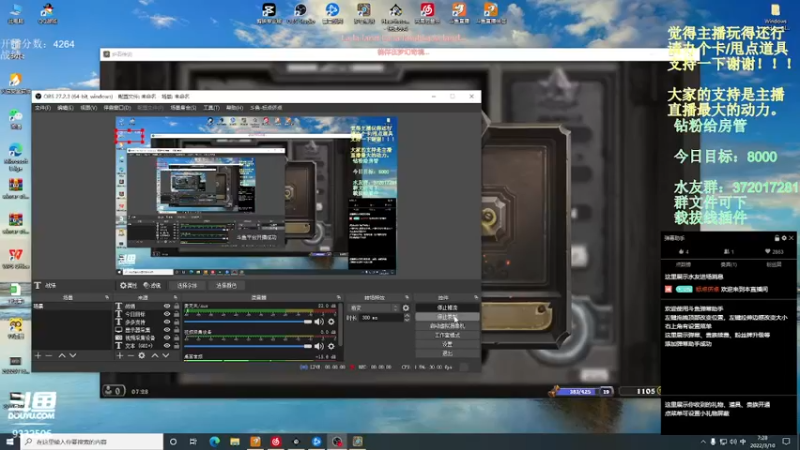This screenshot has height=450, width=800.
Task: Pop out the sources dock panel
Action: [x=175, y=297]
